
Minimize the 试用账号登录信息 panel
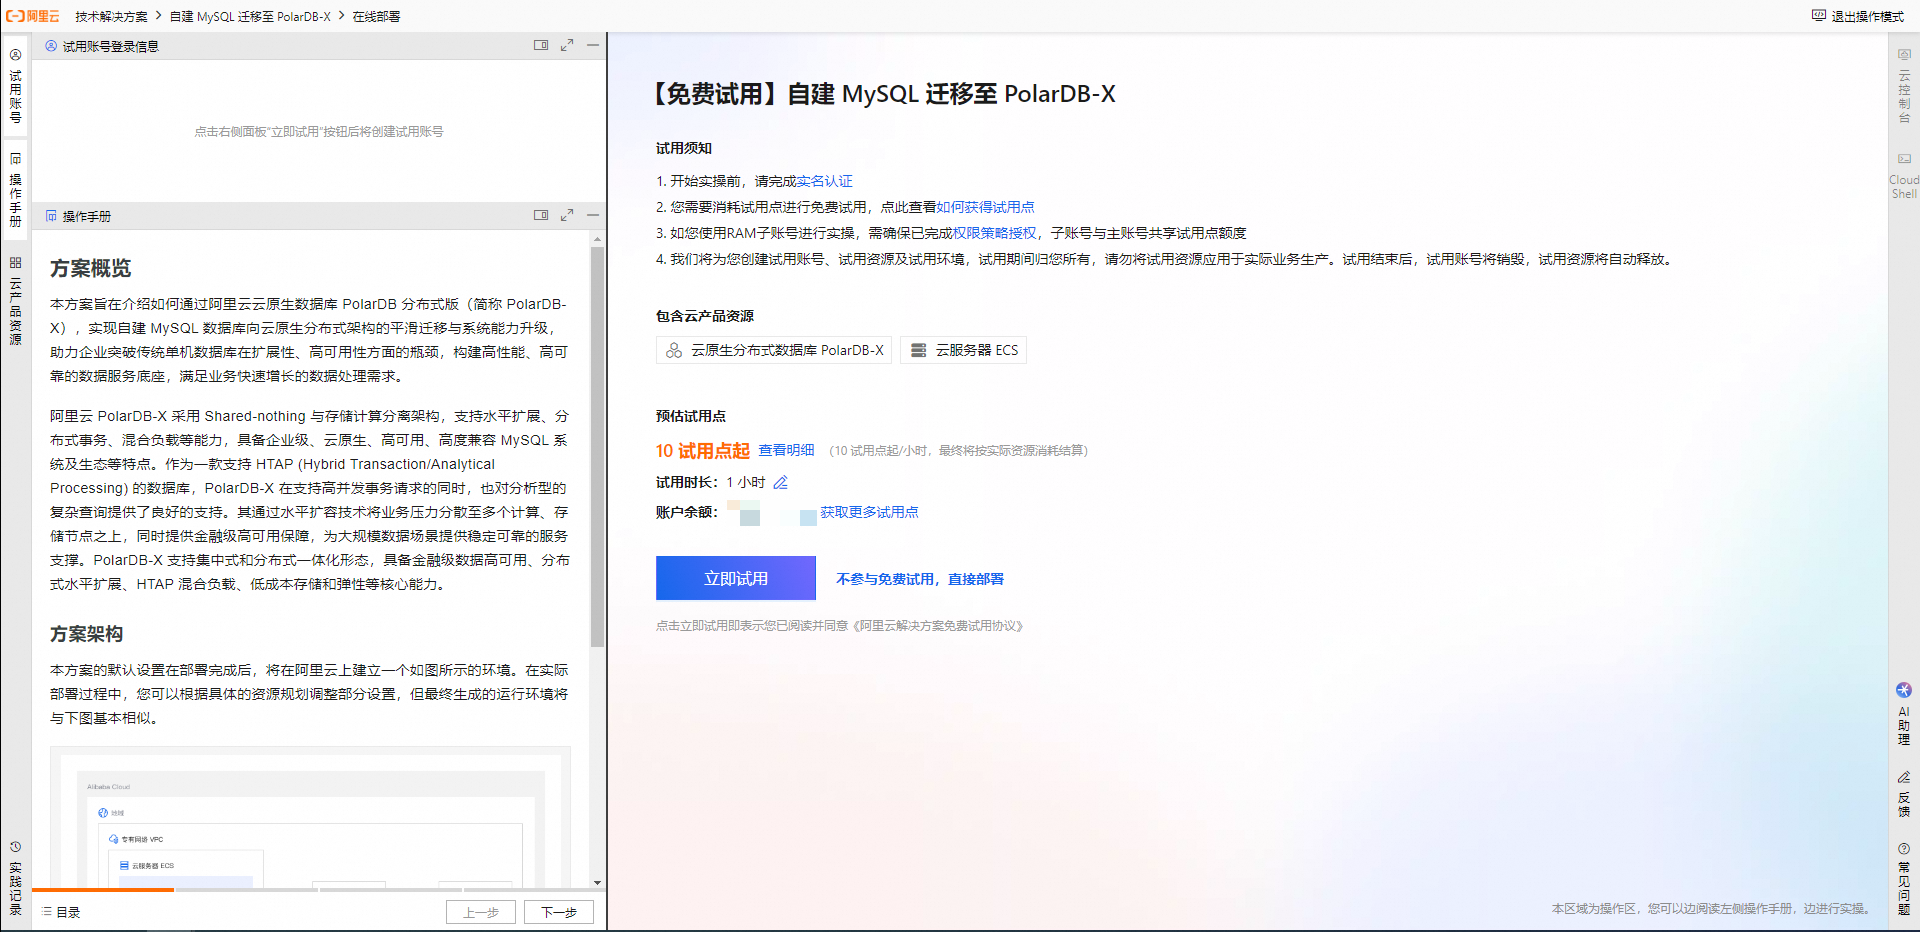(593, 45)
